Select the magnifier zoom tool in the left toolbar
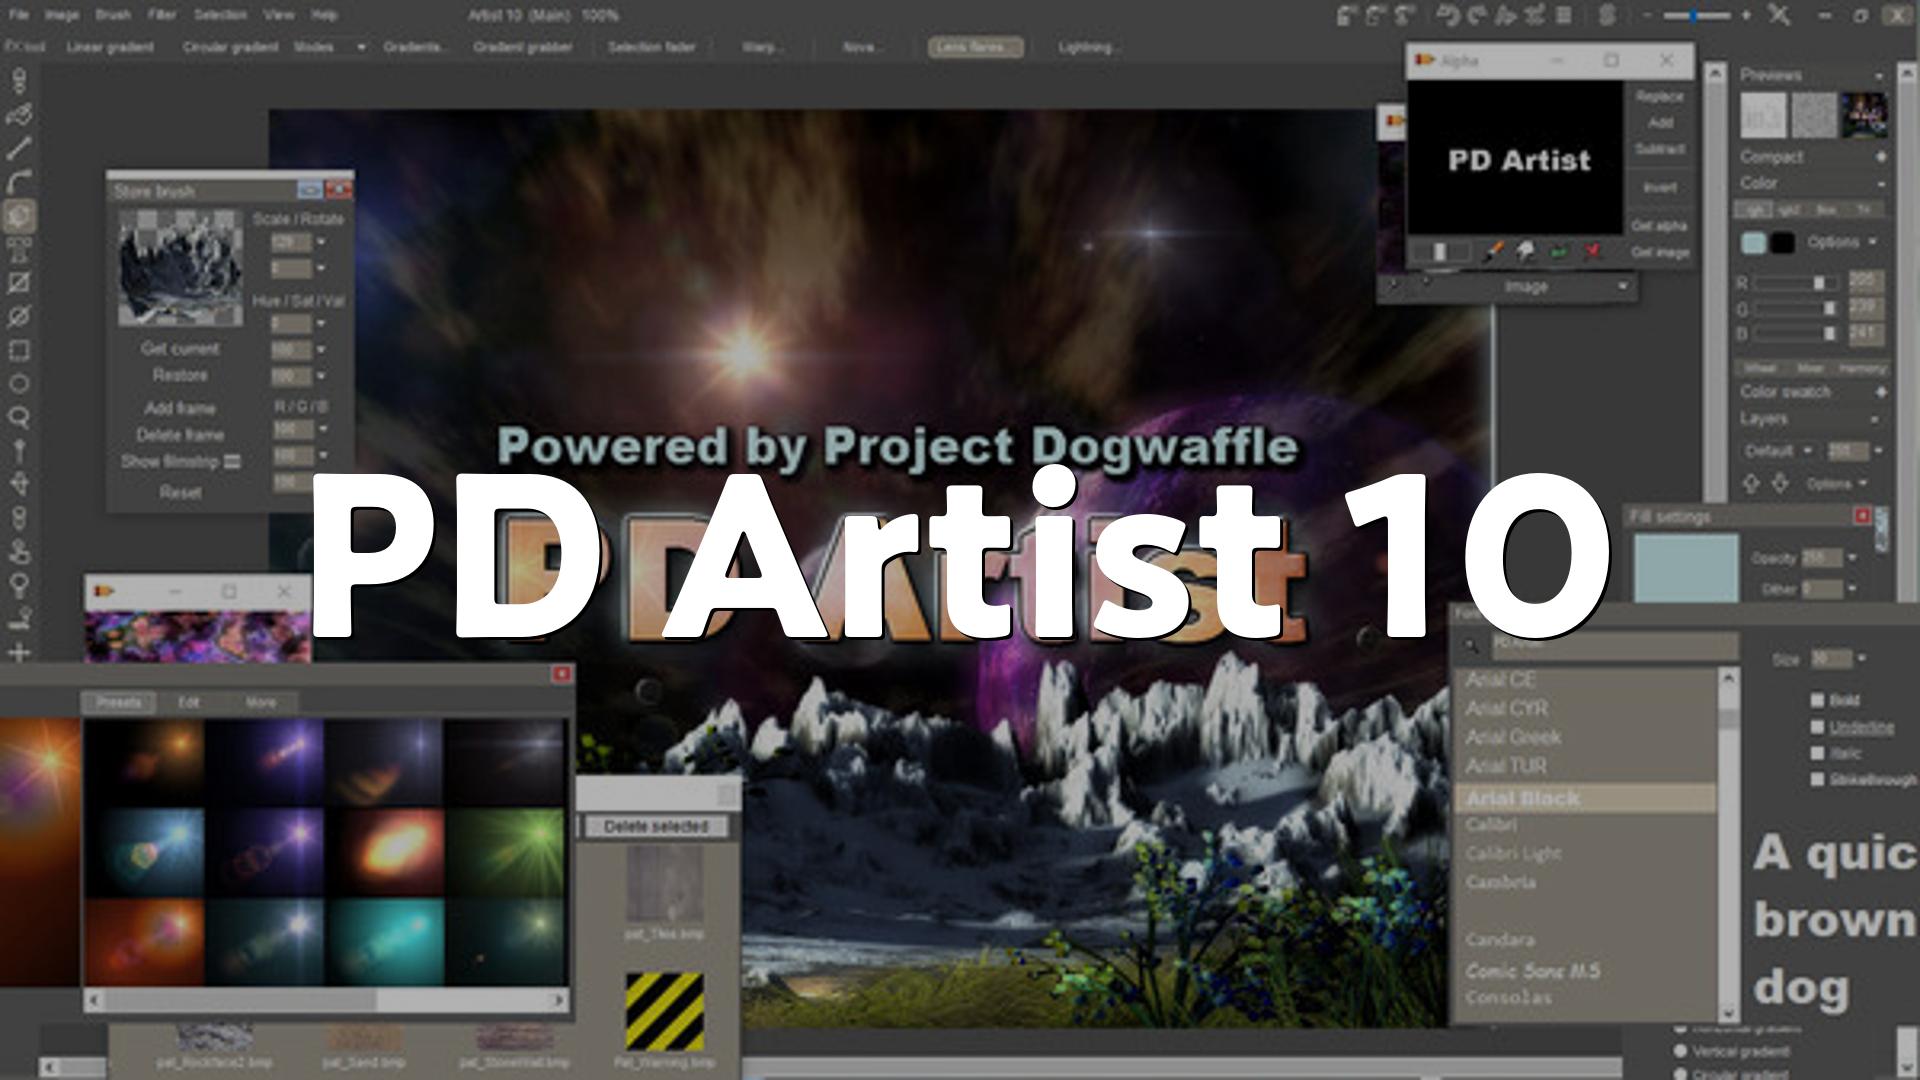This screenshot has height=1080, width=1920. click(19, 417)
